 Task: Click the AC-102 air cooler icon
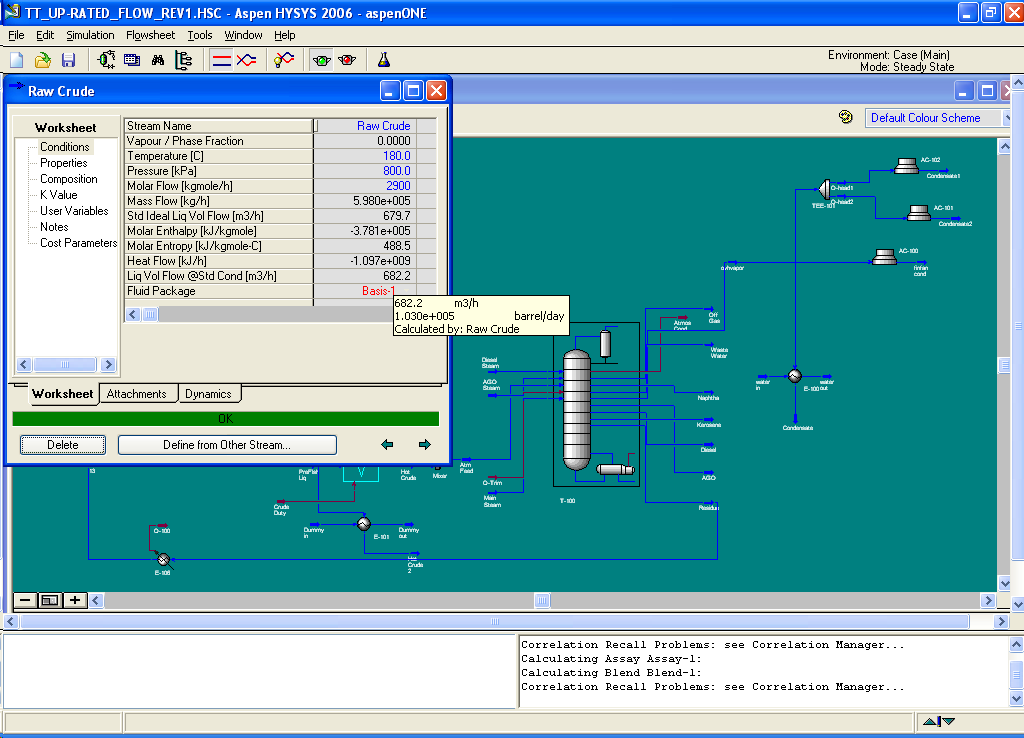[x=906, y=167]
